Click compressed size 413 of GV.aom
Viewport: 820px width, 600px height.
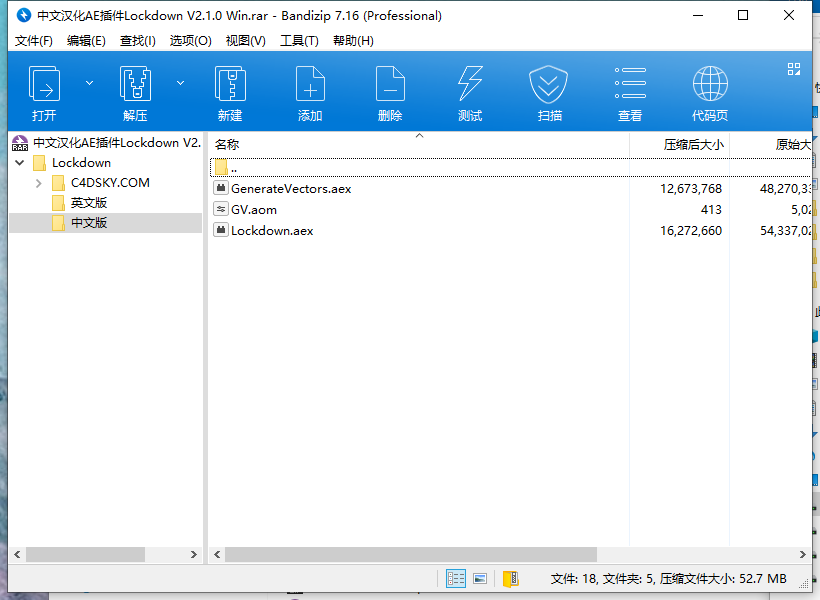[711, 210]
